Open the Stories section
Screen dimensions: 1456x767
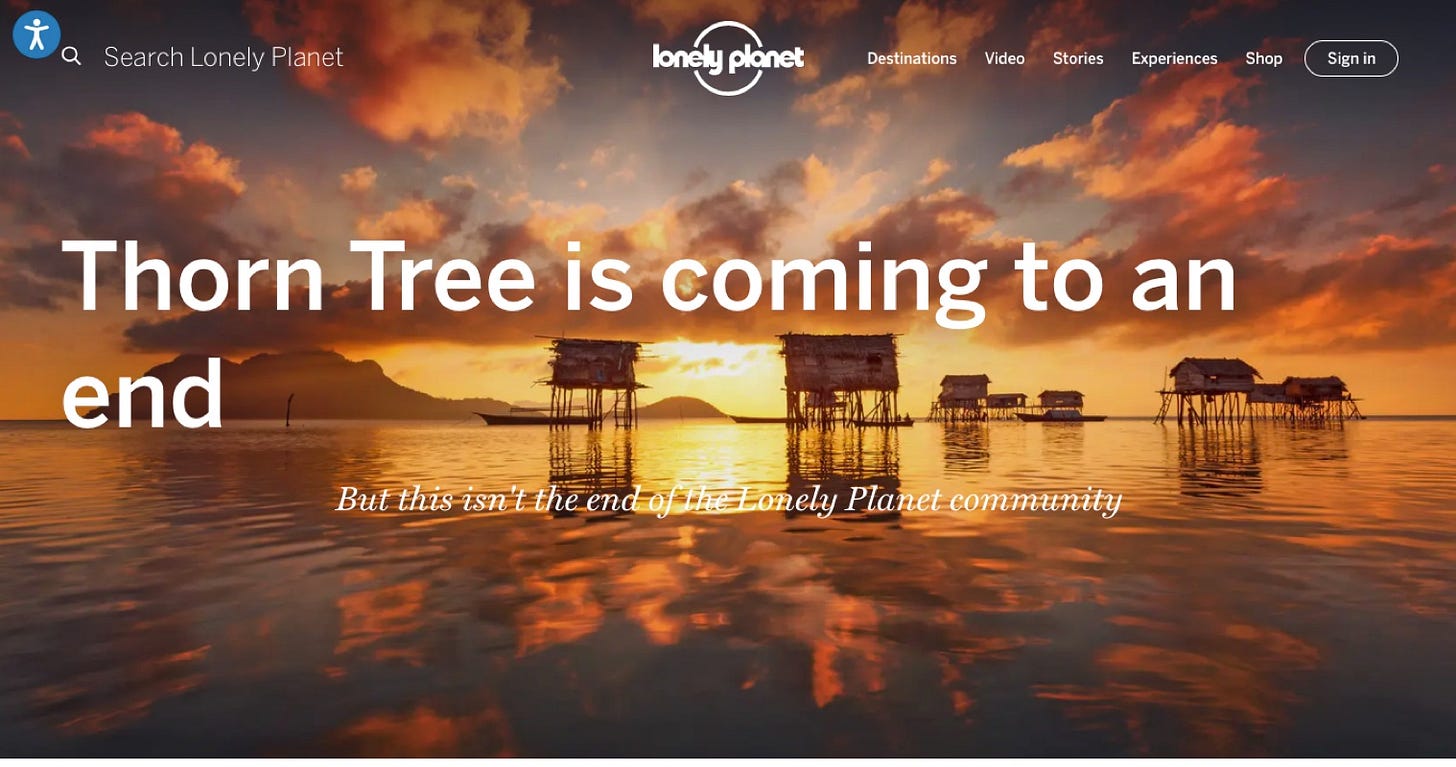click(1078, 58)
